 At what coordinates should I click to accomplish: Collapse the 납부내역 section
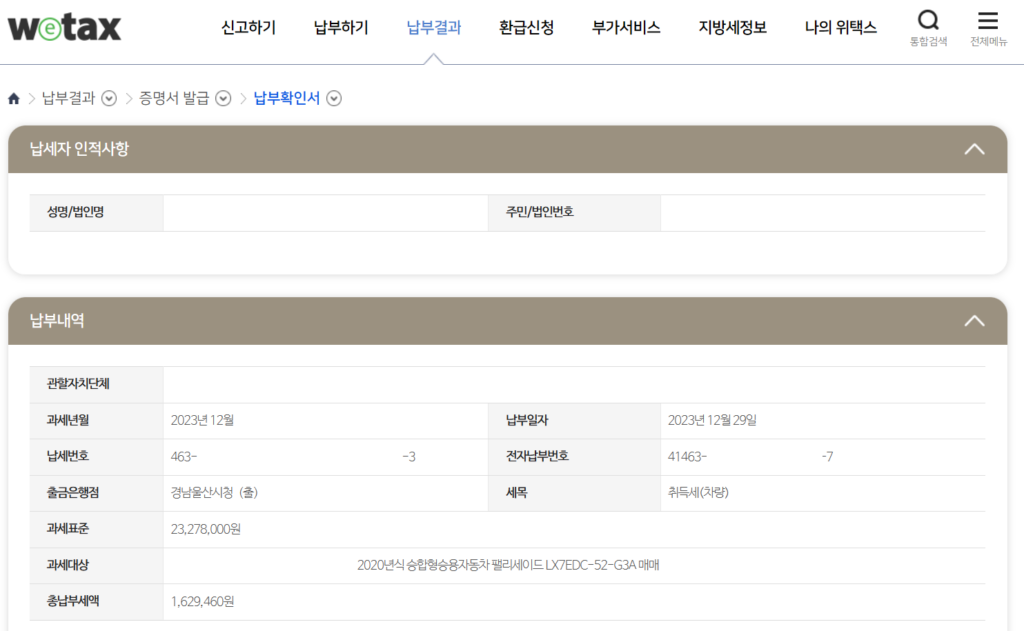click(974, 321)
